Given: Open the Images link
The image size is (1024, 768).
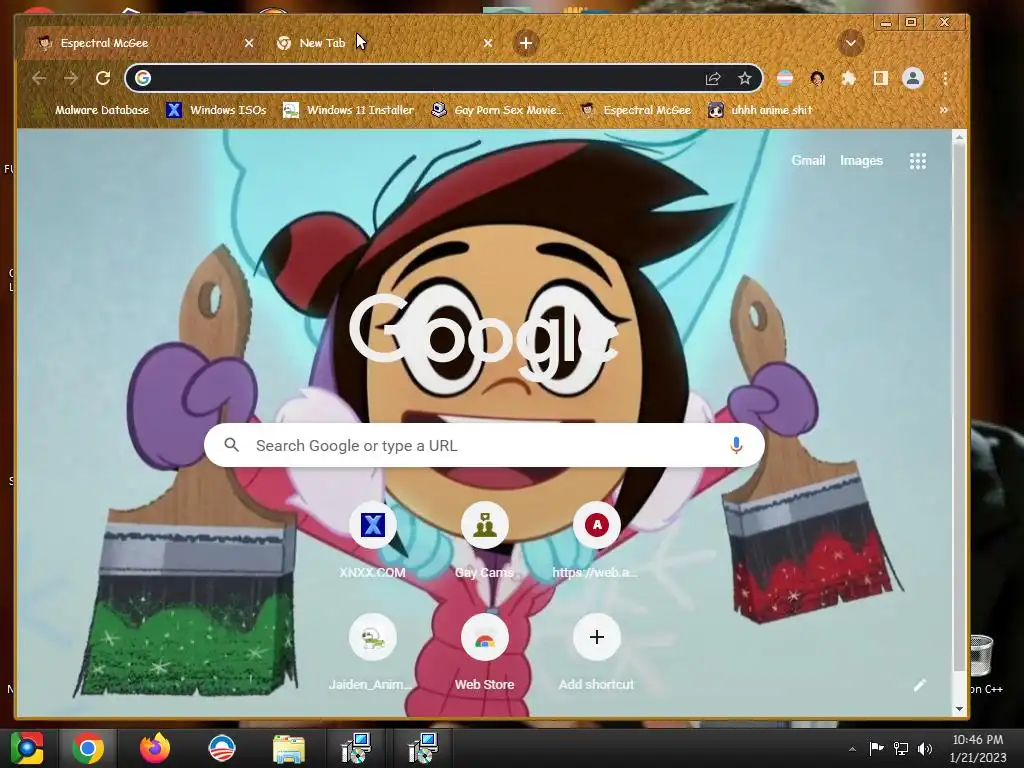Looking at the screenshot, I should click(861, 161).
